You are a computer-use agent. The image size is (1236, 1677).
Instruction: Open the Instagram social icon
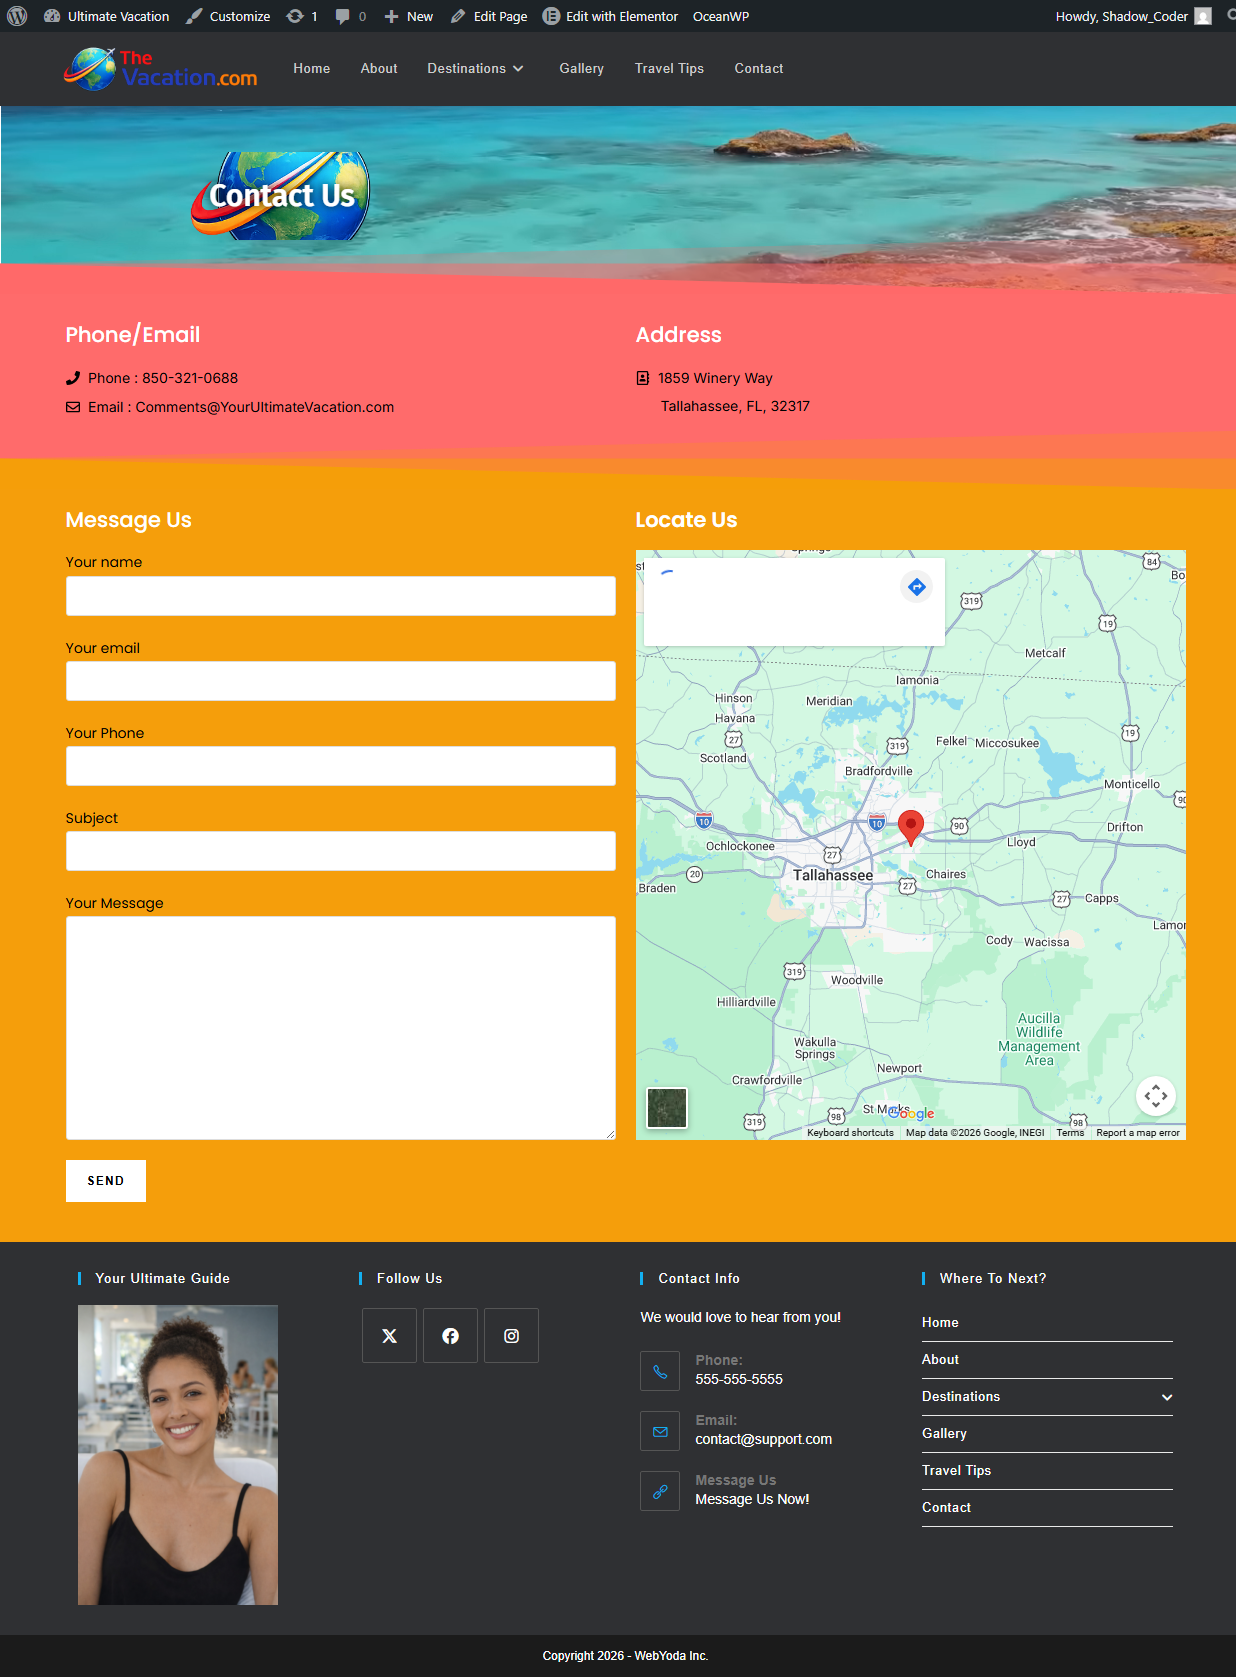(511, 1336)
